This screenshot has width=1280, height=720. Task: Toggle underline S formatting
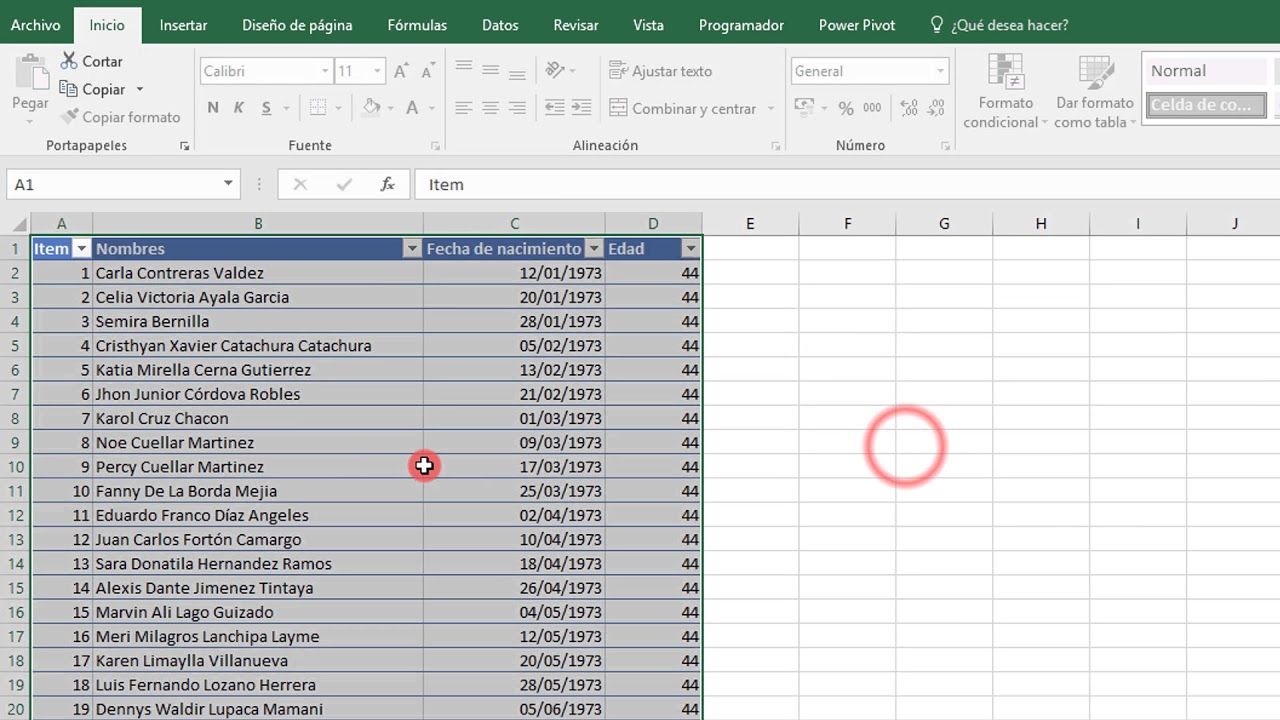[266, 108]
